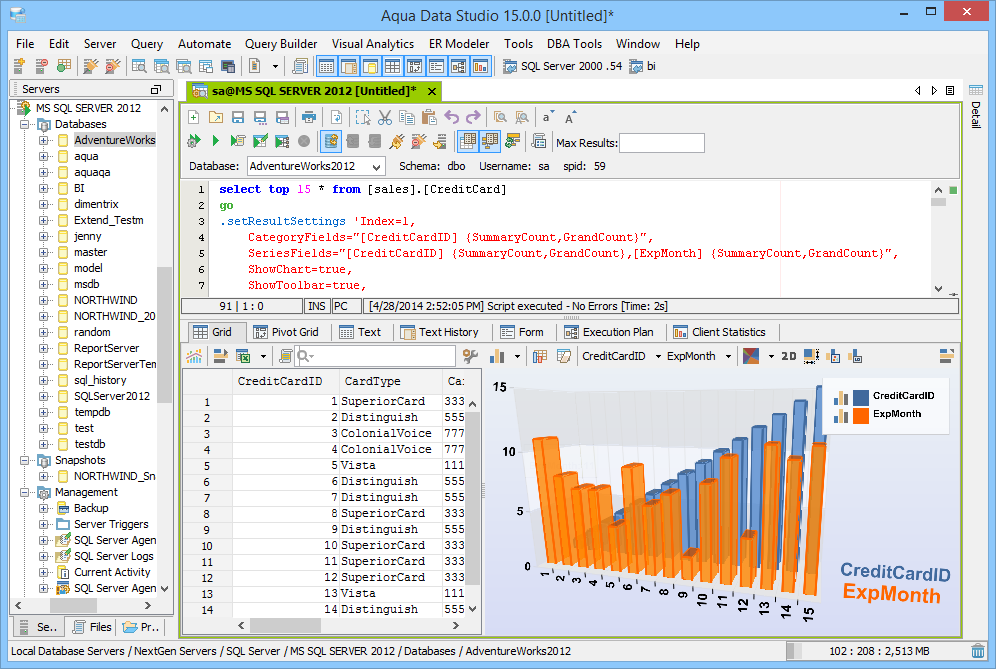This screenshot has width=996, height=669.
Task: Open the Query menu
Action: (147, 44)
